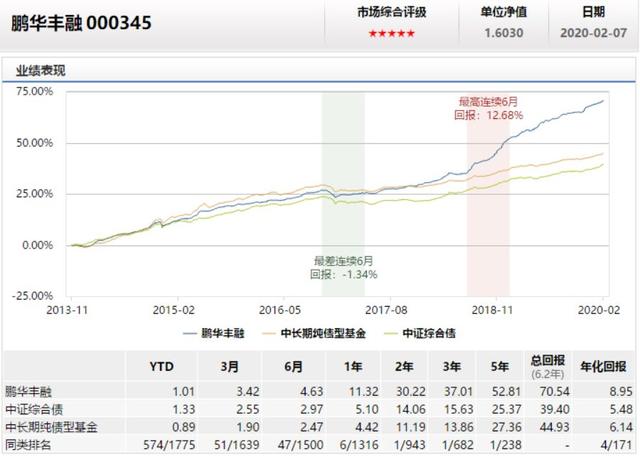
Task: Click 中长期纯债型基金 total return 44.93
Action: pos(554,427)
